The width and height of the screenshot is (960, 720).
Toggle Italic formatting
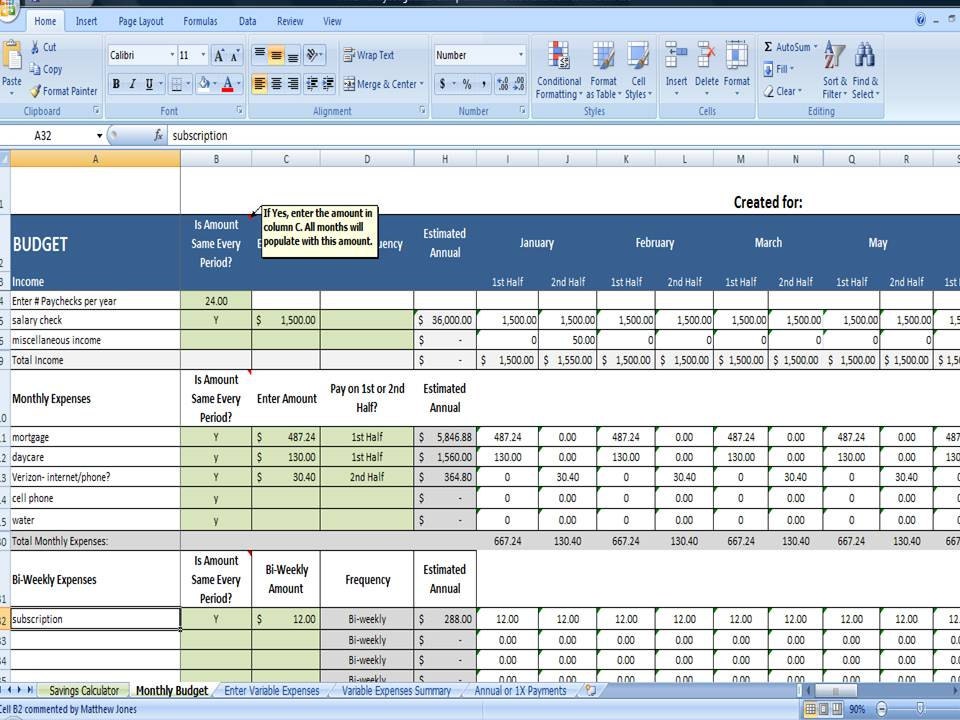[132, 84]
